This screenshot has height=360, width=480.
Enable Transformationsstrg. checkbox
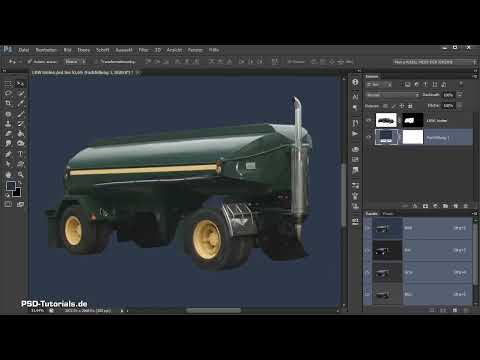click(96, 62)
